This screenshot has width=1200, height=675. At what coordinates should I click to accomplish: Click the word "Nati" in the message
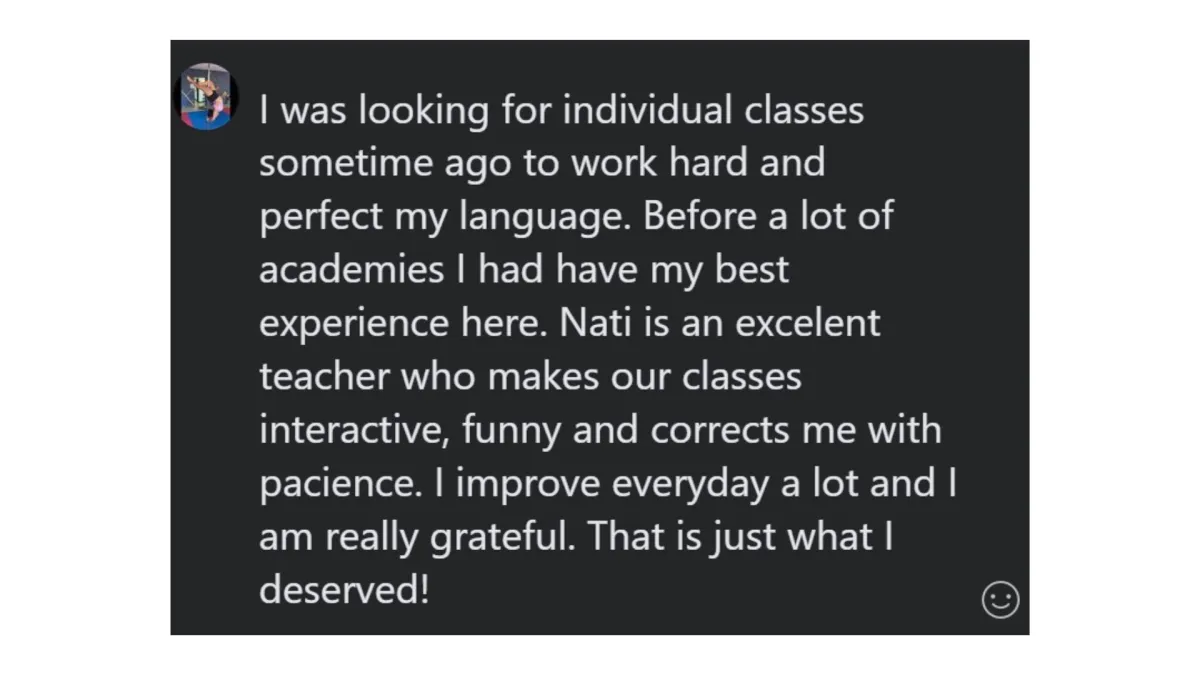(593, 323)
